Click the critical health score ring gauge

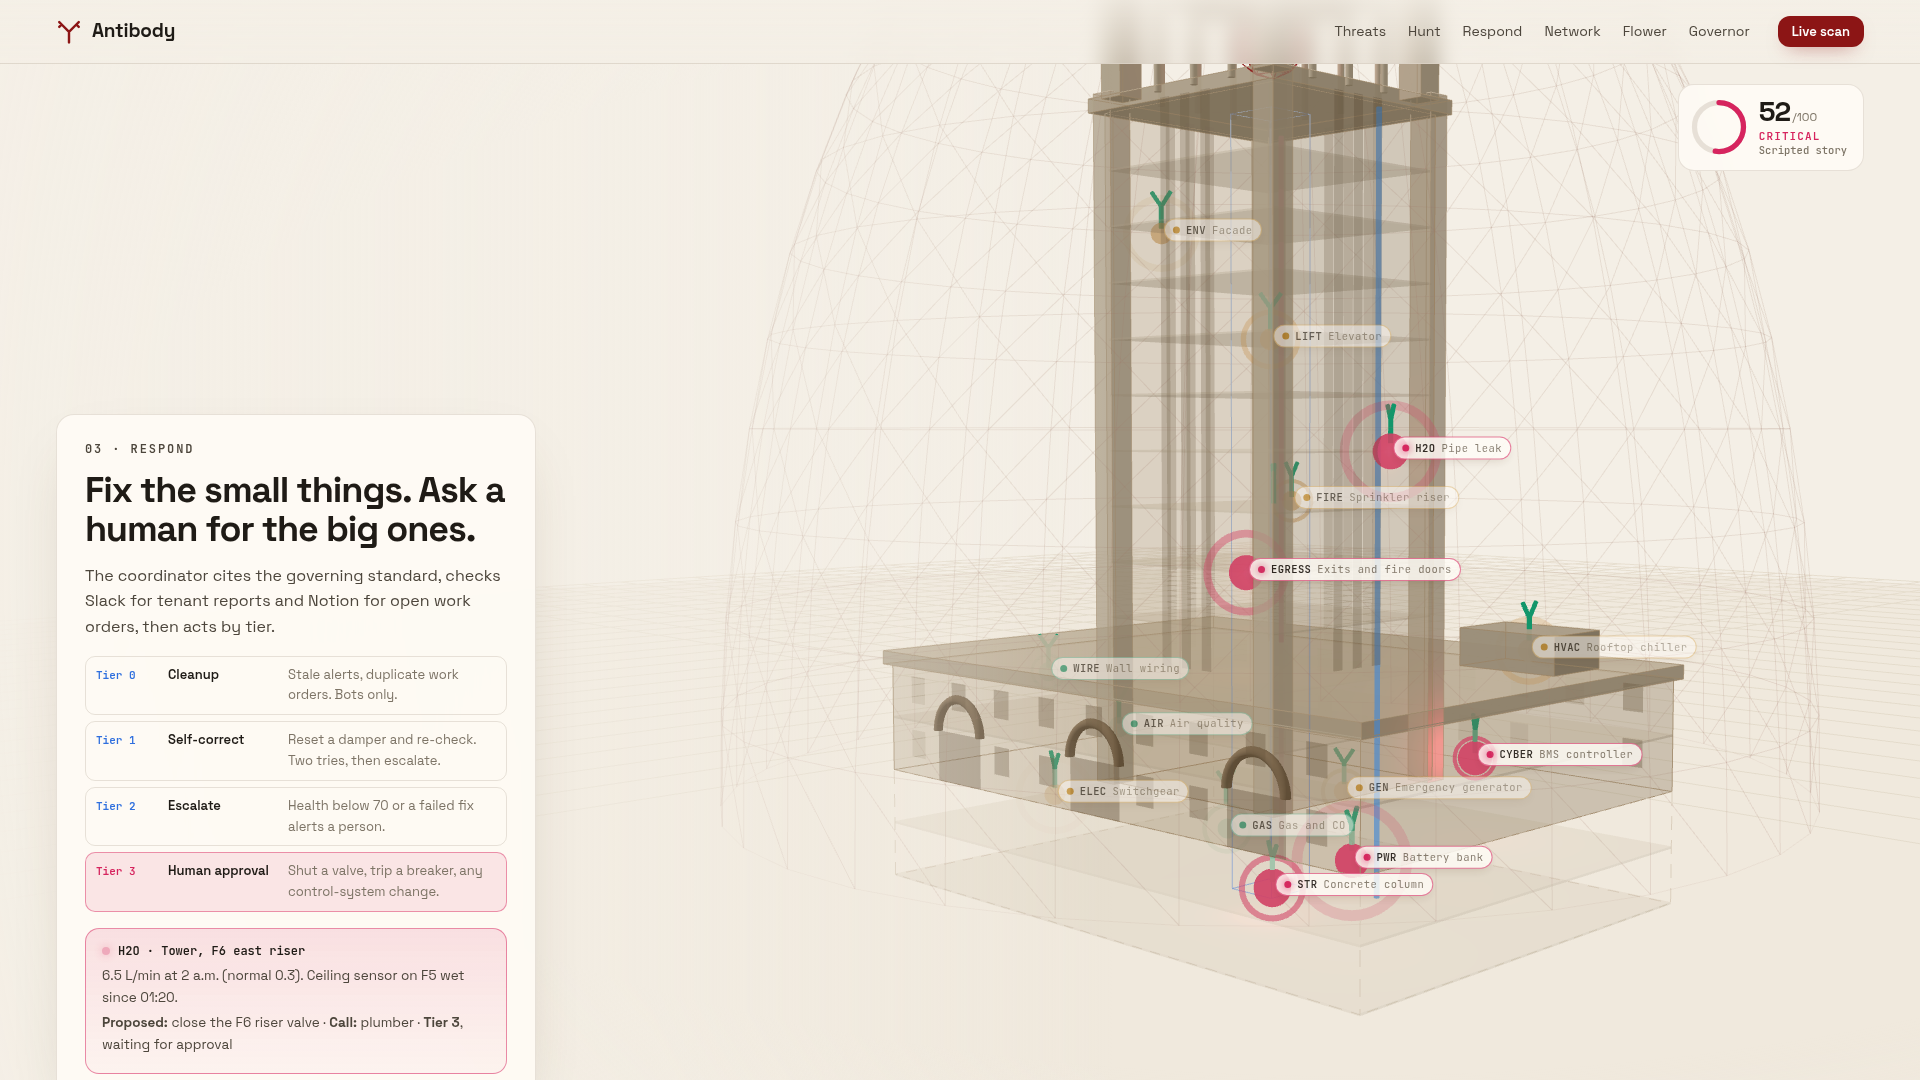(1718, 127)
